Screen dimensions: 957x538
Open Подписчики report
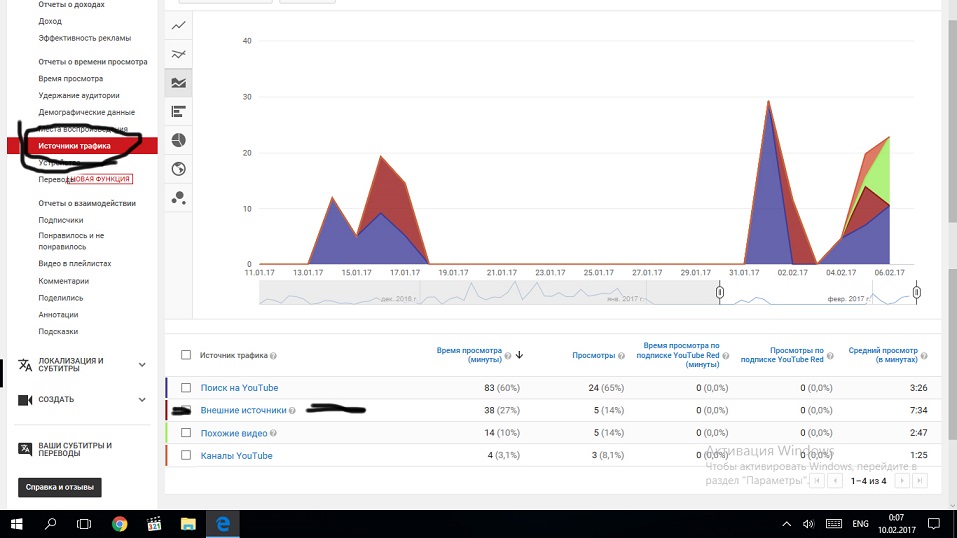[60, 220]
